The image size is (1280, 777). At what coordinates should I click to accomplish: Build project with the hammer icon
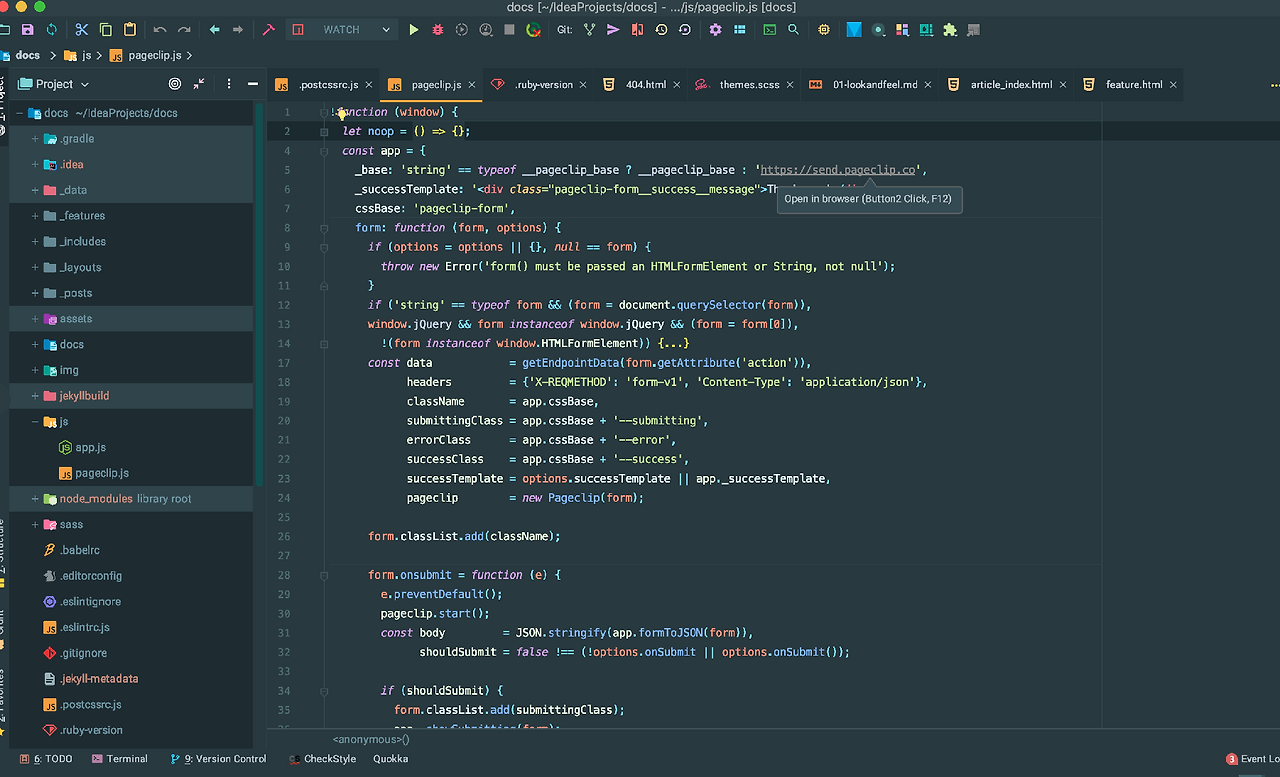268,30
